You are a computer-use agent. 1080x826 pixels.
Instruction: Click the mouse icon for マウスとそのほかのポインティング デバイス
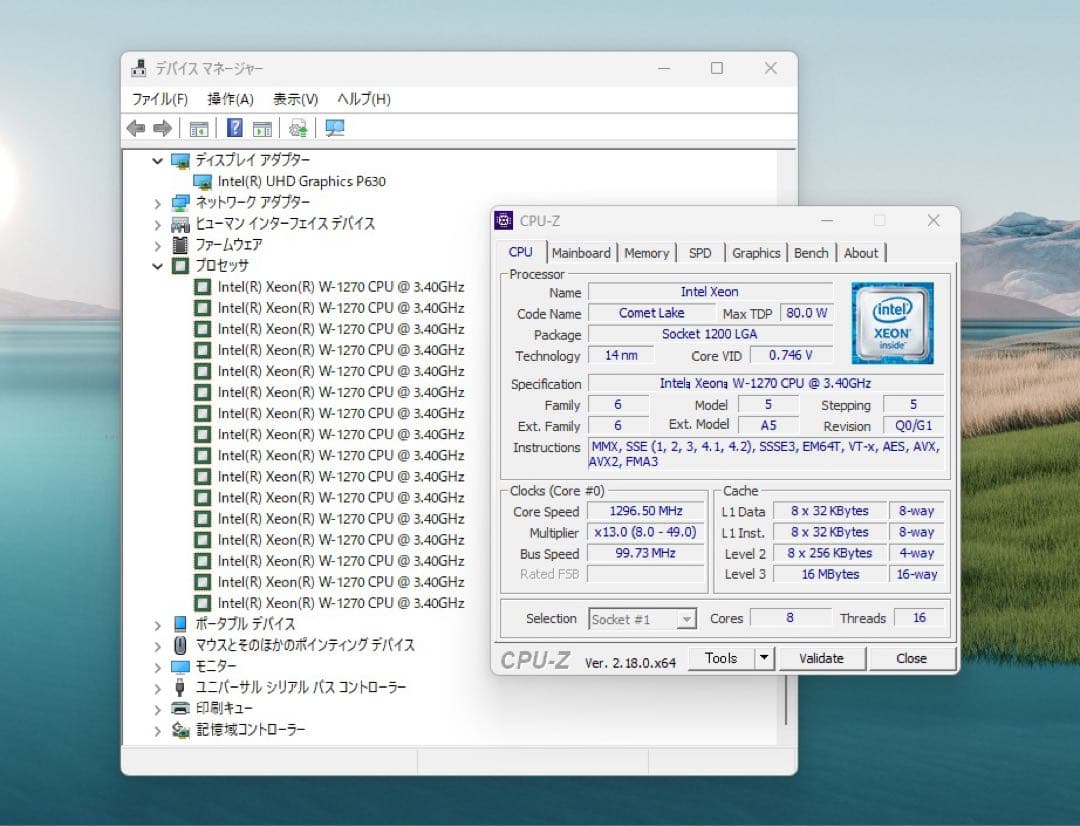pyautogui.click(x=180, y=646)
